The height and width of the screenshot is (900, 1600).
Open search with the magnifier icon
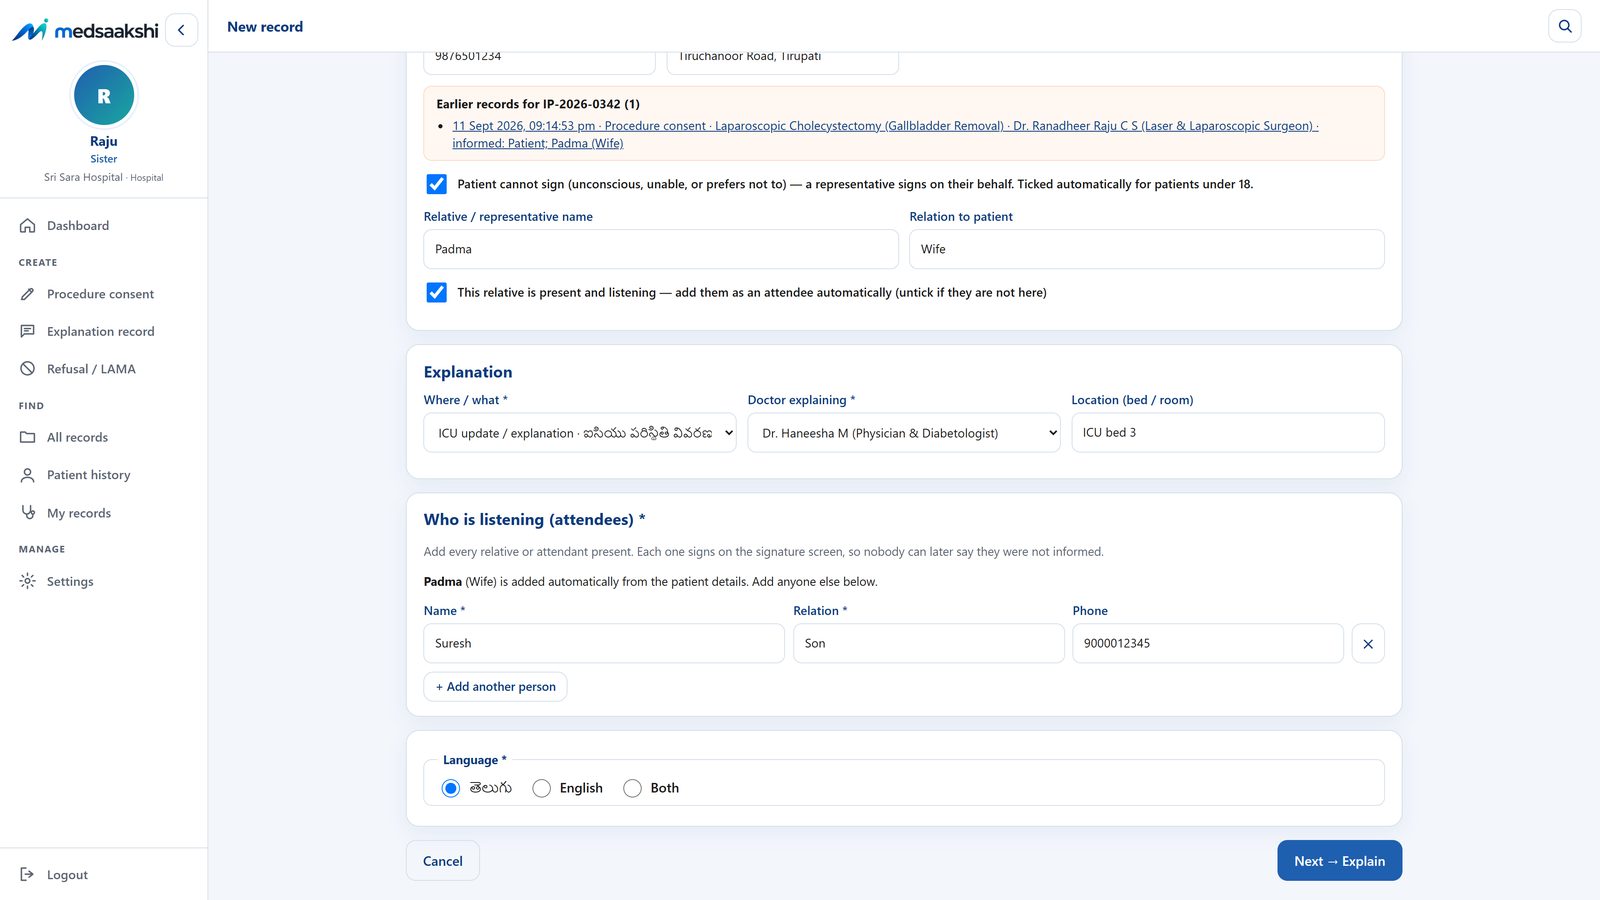point(1565,26)
